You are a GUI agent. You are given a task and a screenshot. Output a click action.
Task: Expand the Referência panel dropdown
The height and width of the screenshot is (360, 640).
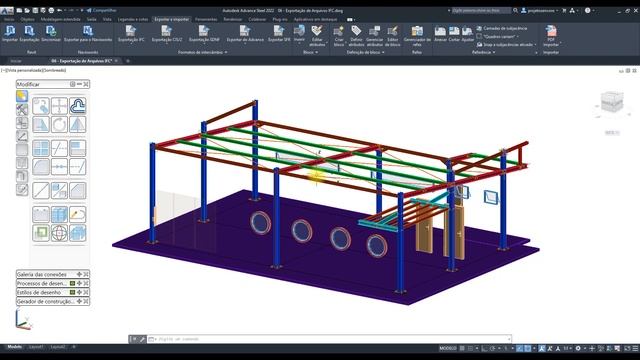point(483,52)
